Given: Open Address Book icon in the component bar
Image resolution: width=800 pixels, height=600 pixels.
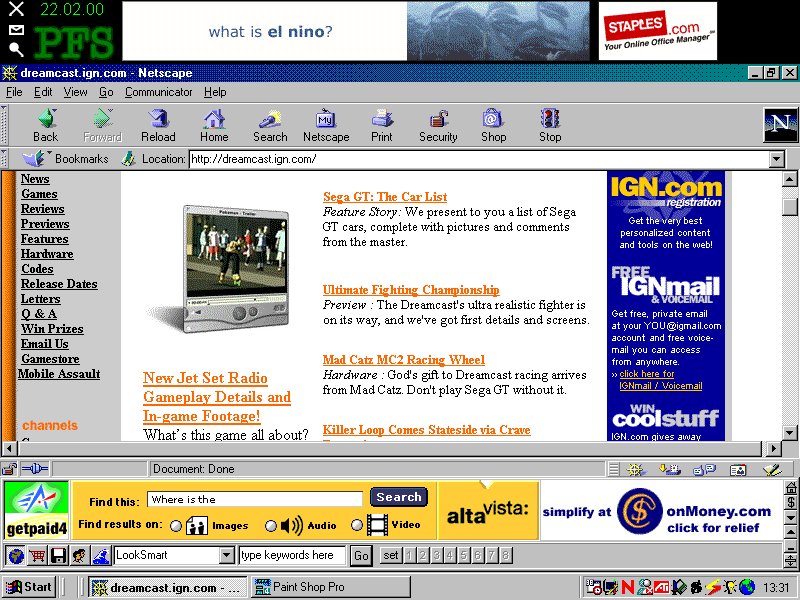Looking at the screenshot, I should (738, 469).
